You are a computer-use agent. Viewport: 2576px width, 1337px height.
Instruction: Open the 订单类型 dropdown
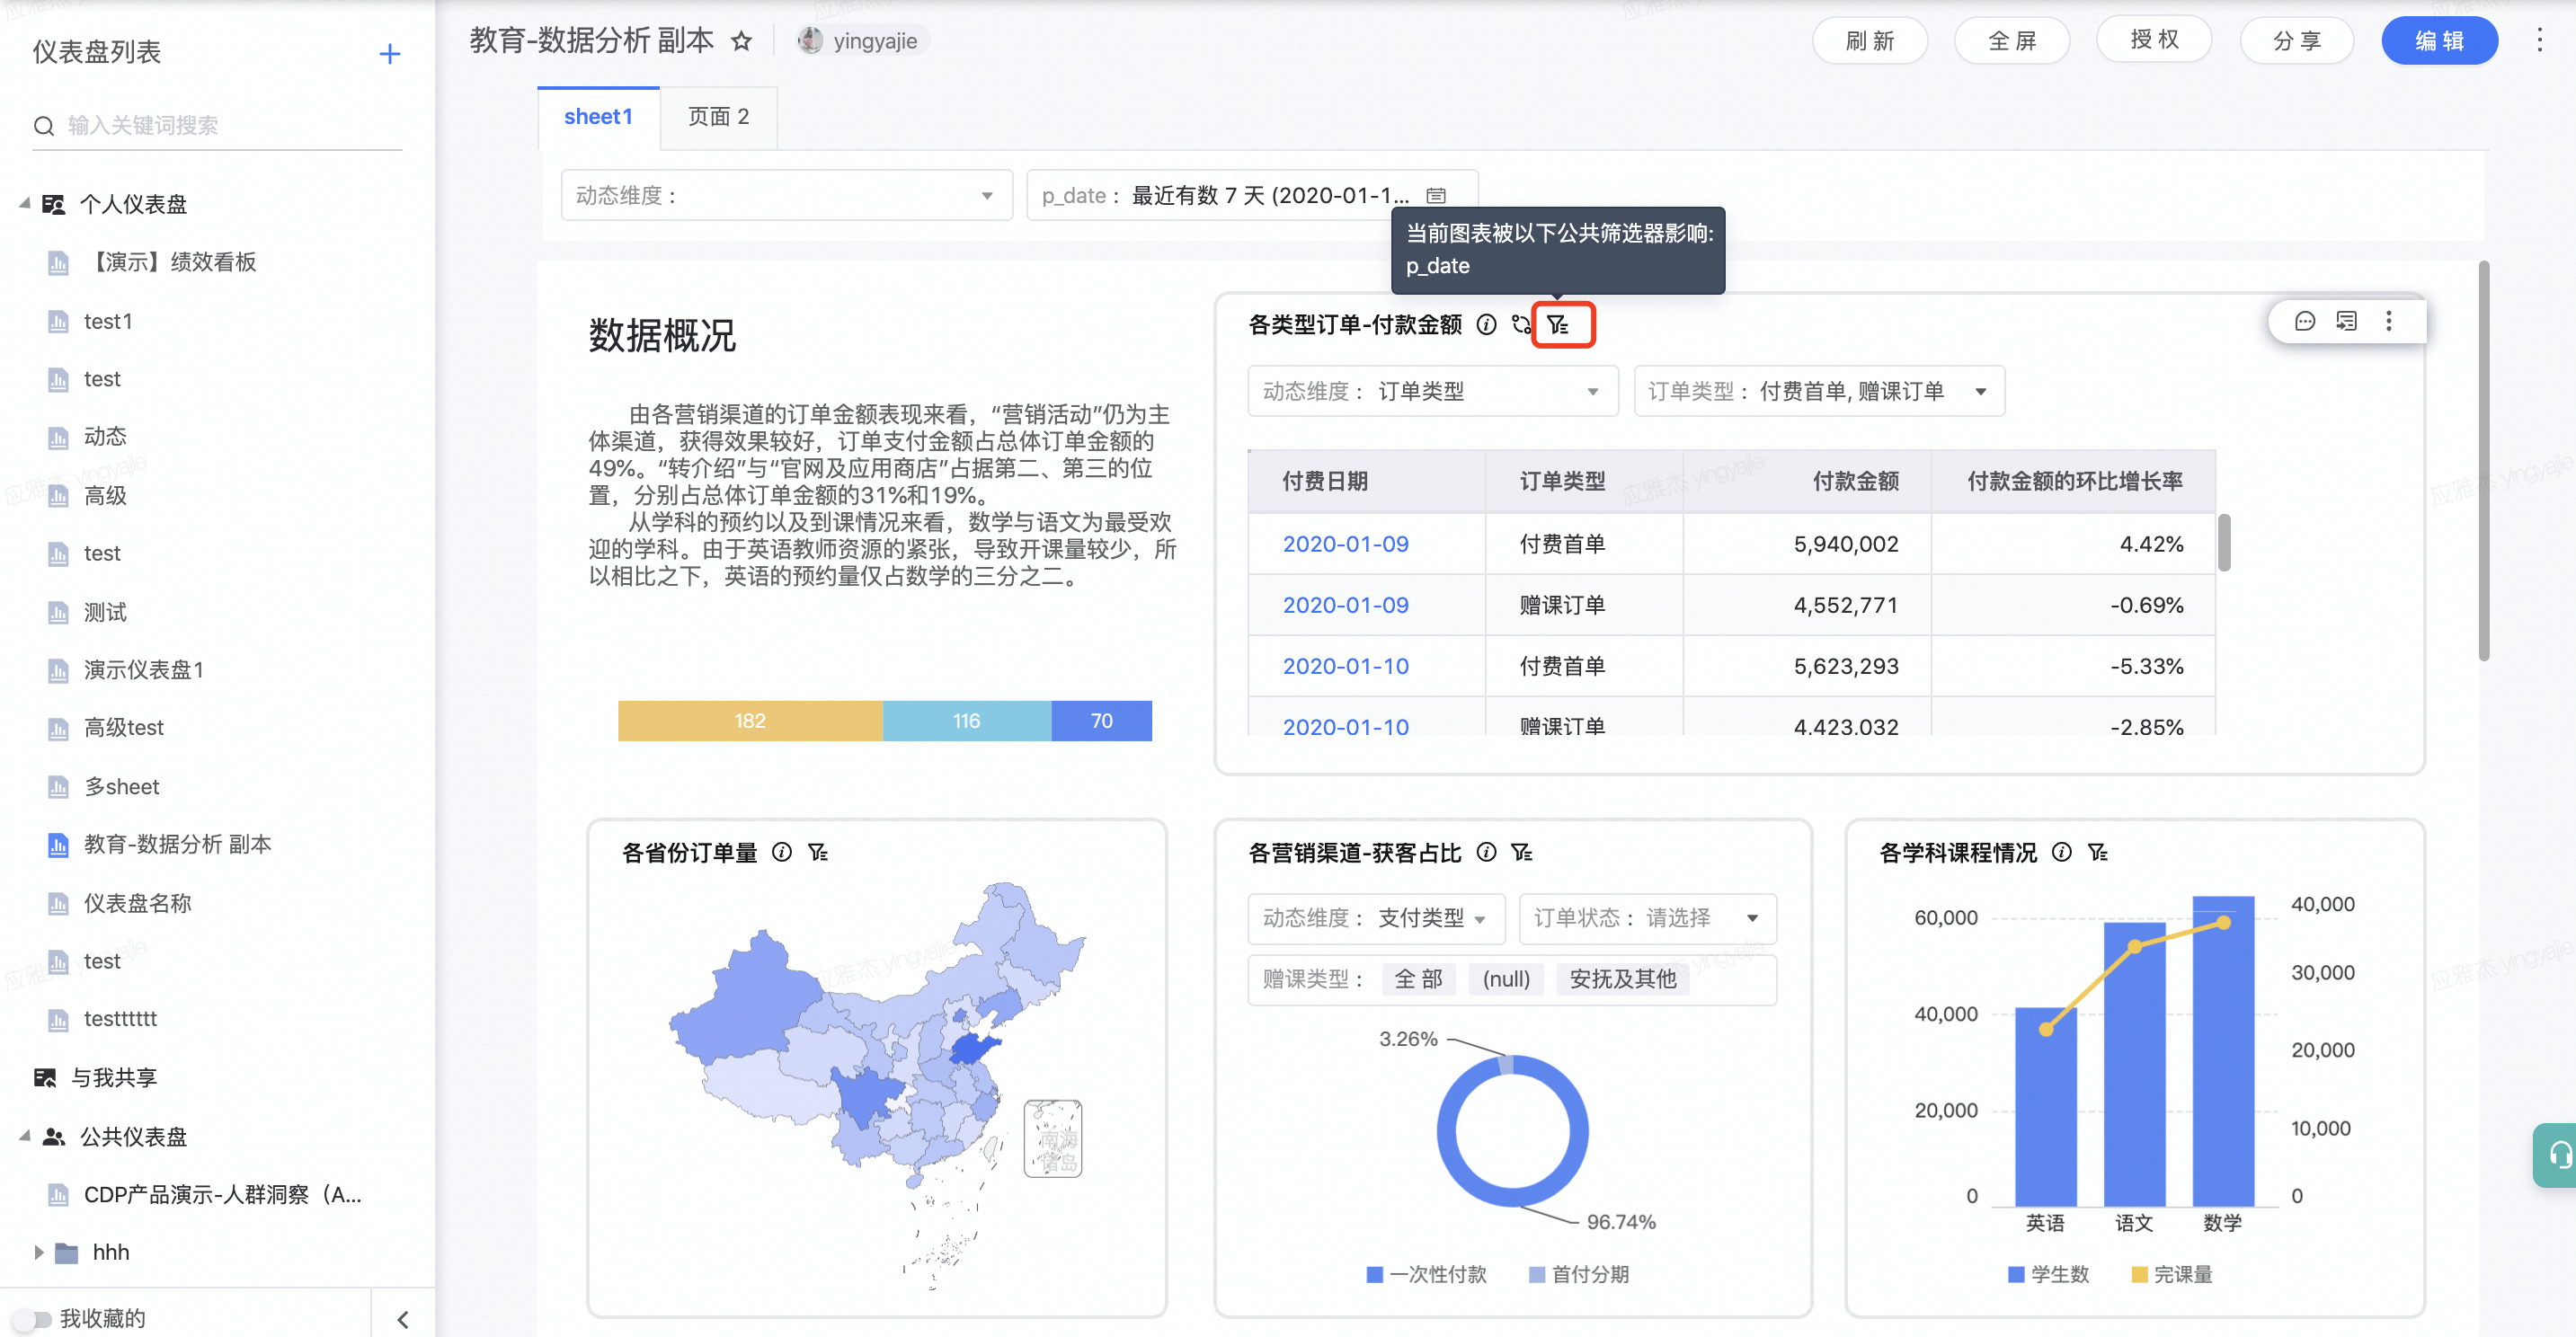pyautogui.click(x=1818, y=391)
